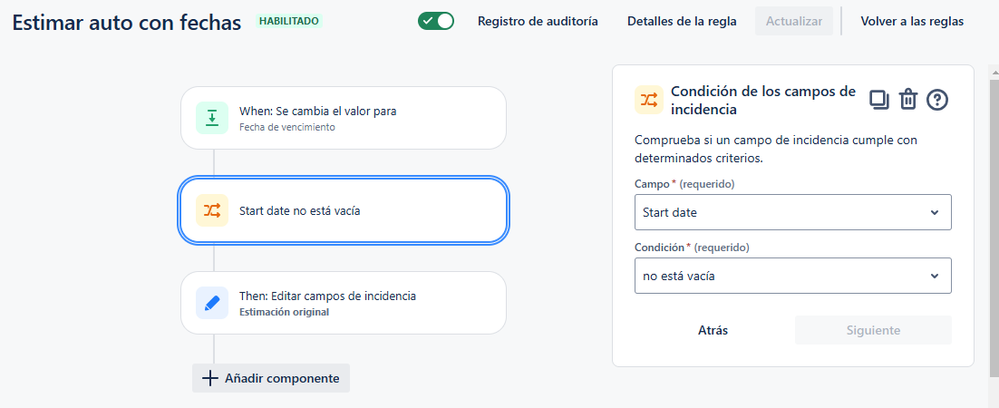Open Detalles de la regla
999x408 pixels.
click(682, 21)
